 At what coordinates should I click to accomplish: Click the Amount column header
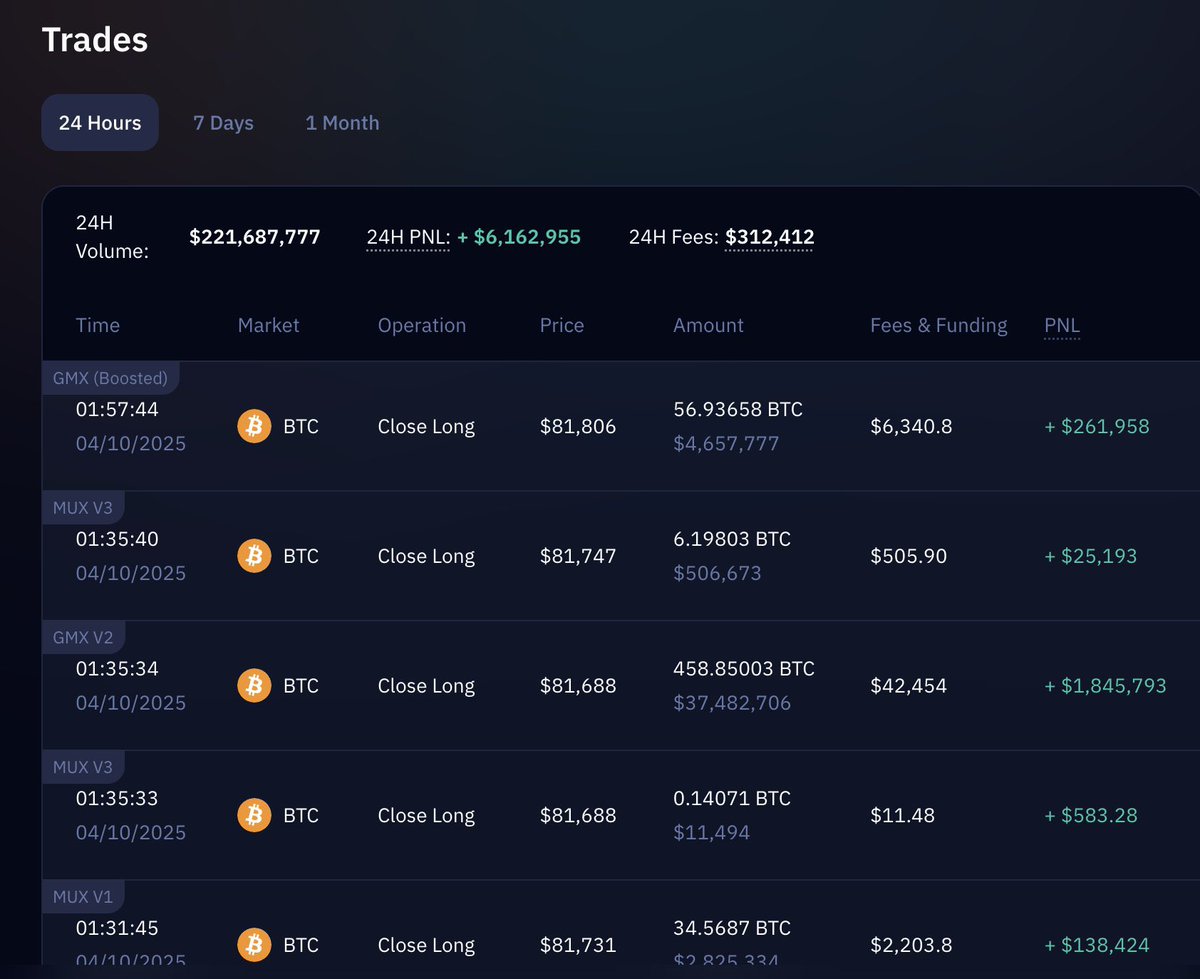click(708, 325)
